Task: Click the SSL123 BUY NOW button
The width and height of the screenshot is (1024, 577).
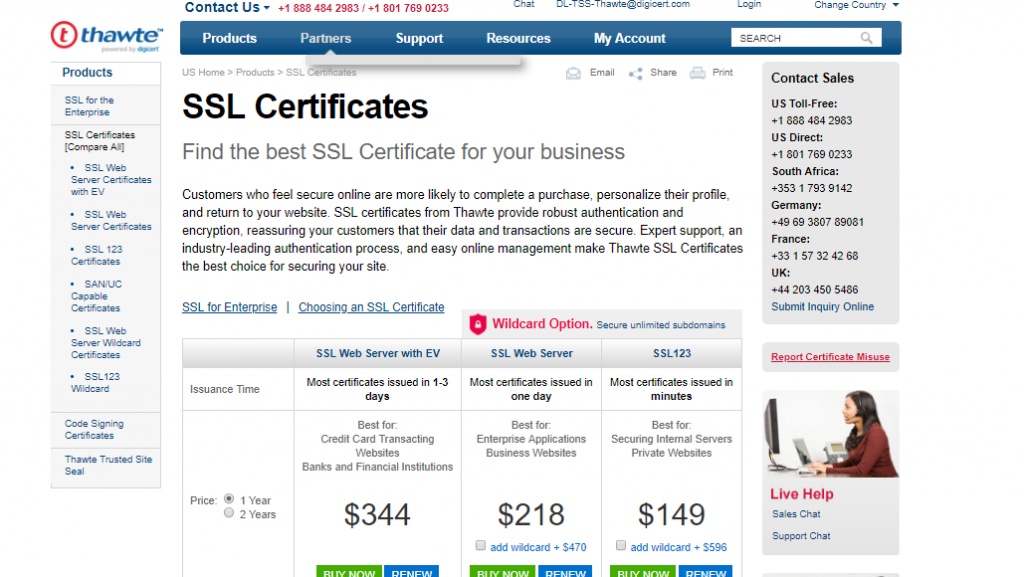Action: (x=643, y=572)
